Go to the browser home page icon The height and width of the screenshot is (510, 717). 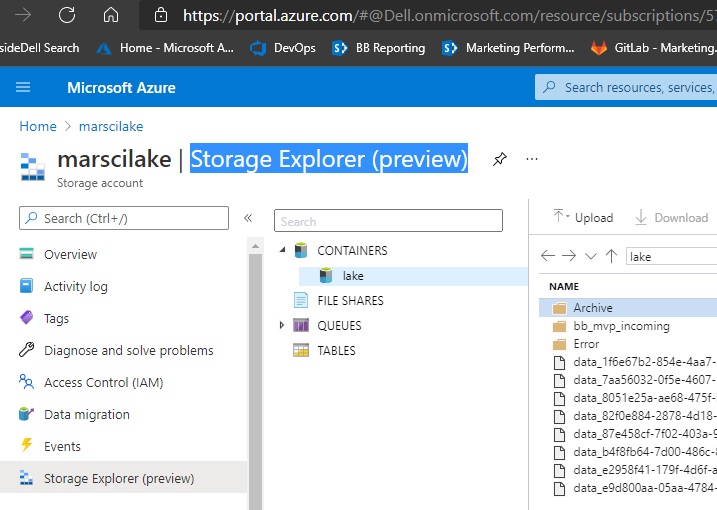pyautogui.click(x=111, y=15)
